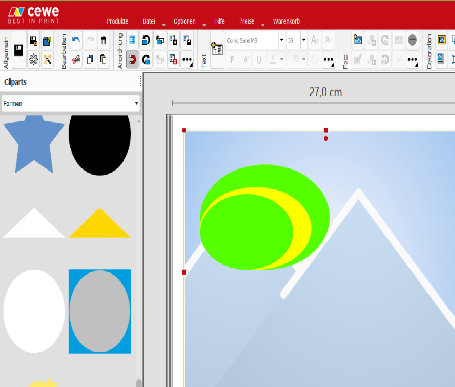
Task: Open the Comic Sans MS font dropdown
Action: (255, 40)
